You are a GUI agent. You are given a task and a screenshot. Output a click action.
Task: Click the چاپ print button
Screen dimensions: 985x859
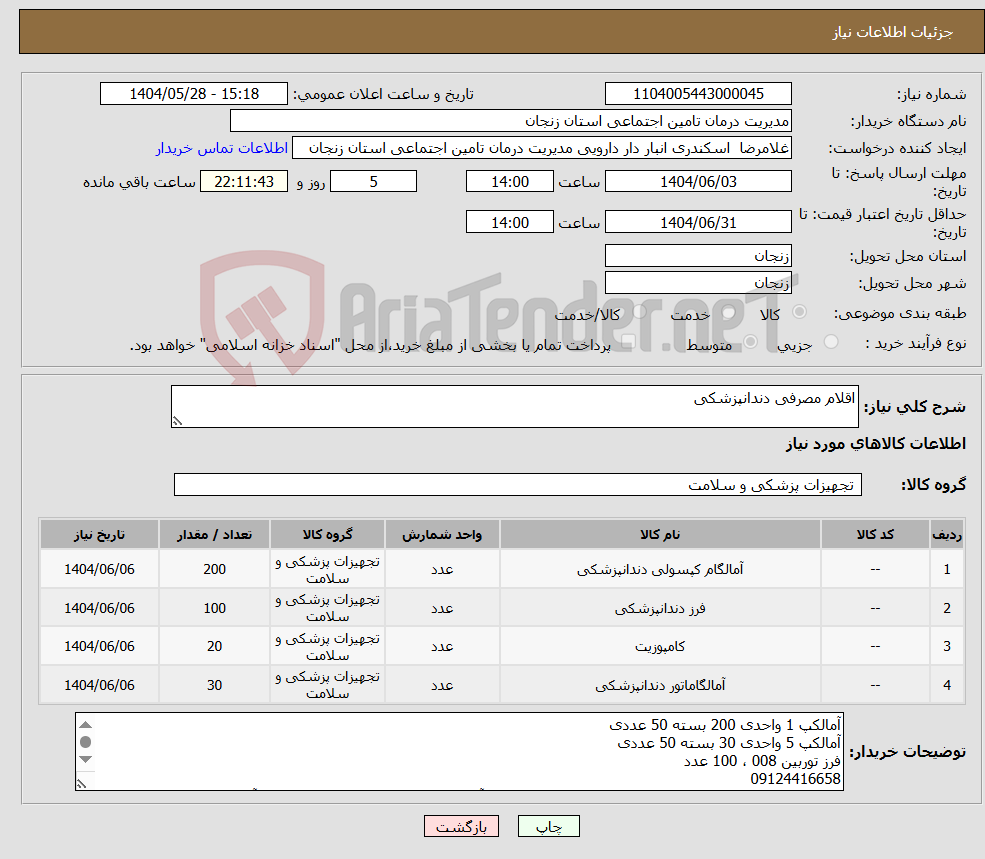pyautogui.click(x=548, y=826)
